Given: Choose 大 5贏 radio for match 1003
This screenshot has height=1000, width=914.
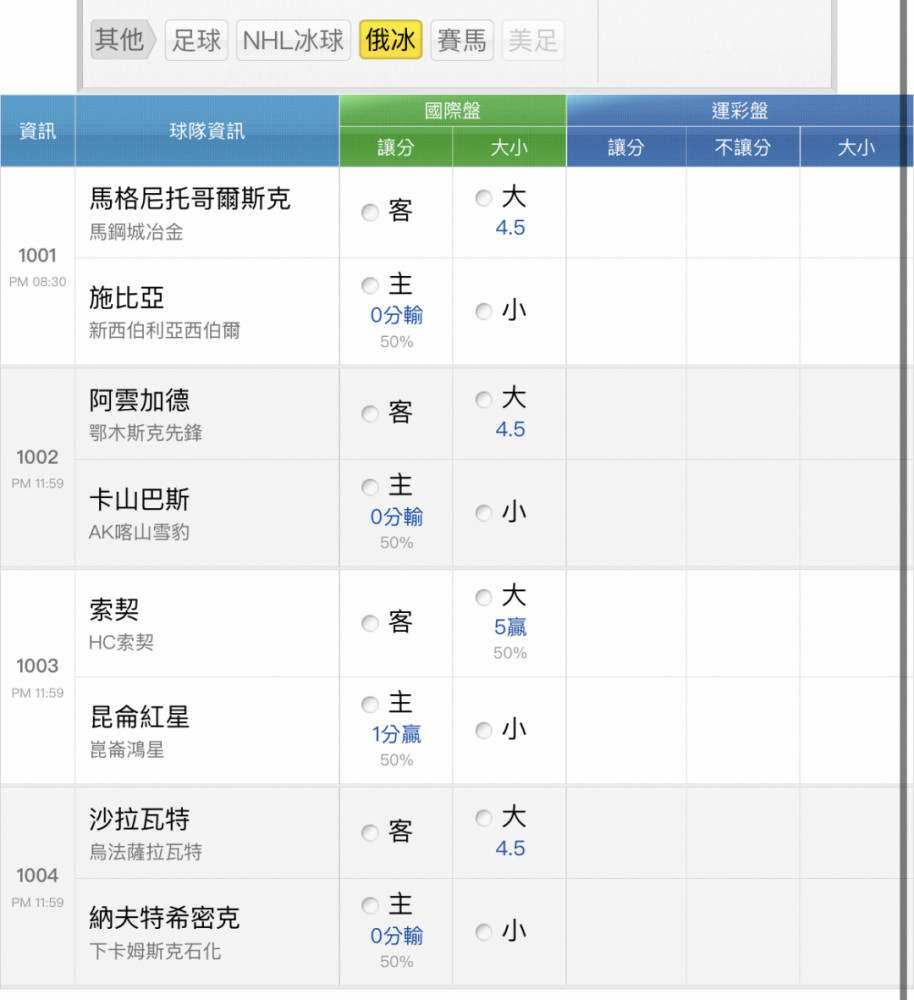Looking at the screenshot, I should [484, 598].
